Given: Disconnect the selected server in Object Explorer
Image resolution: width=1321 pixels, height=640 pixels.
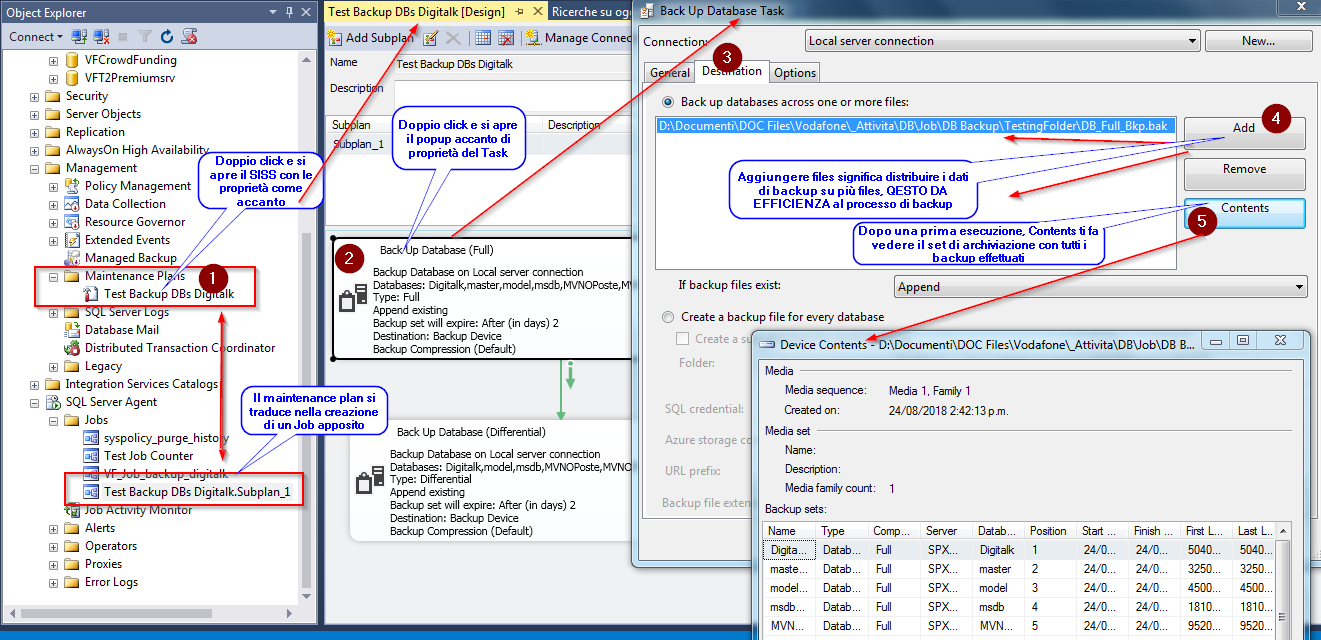Looking at the screenshot, I should (99, 36).
